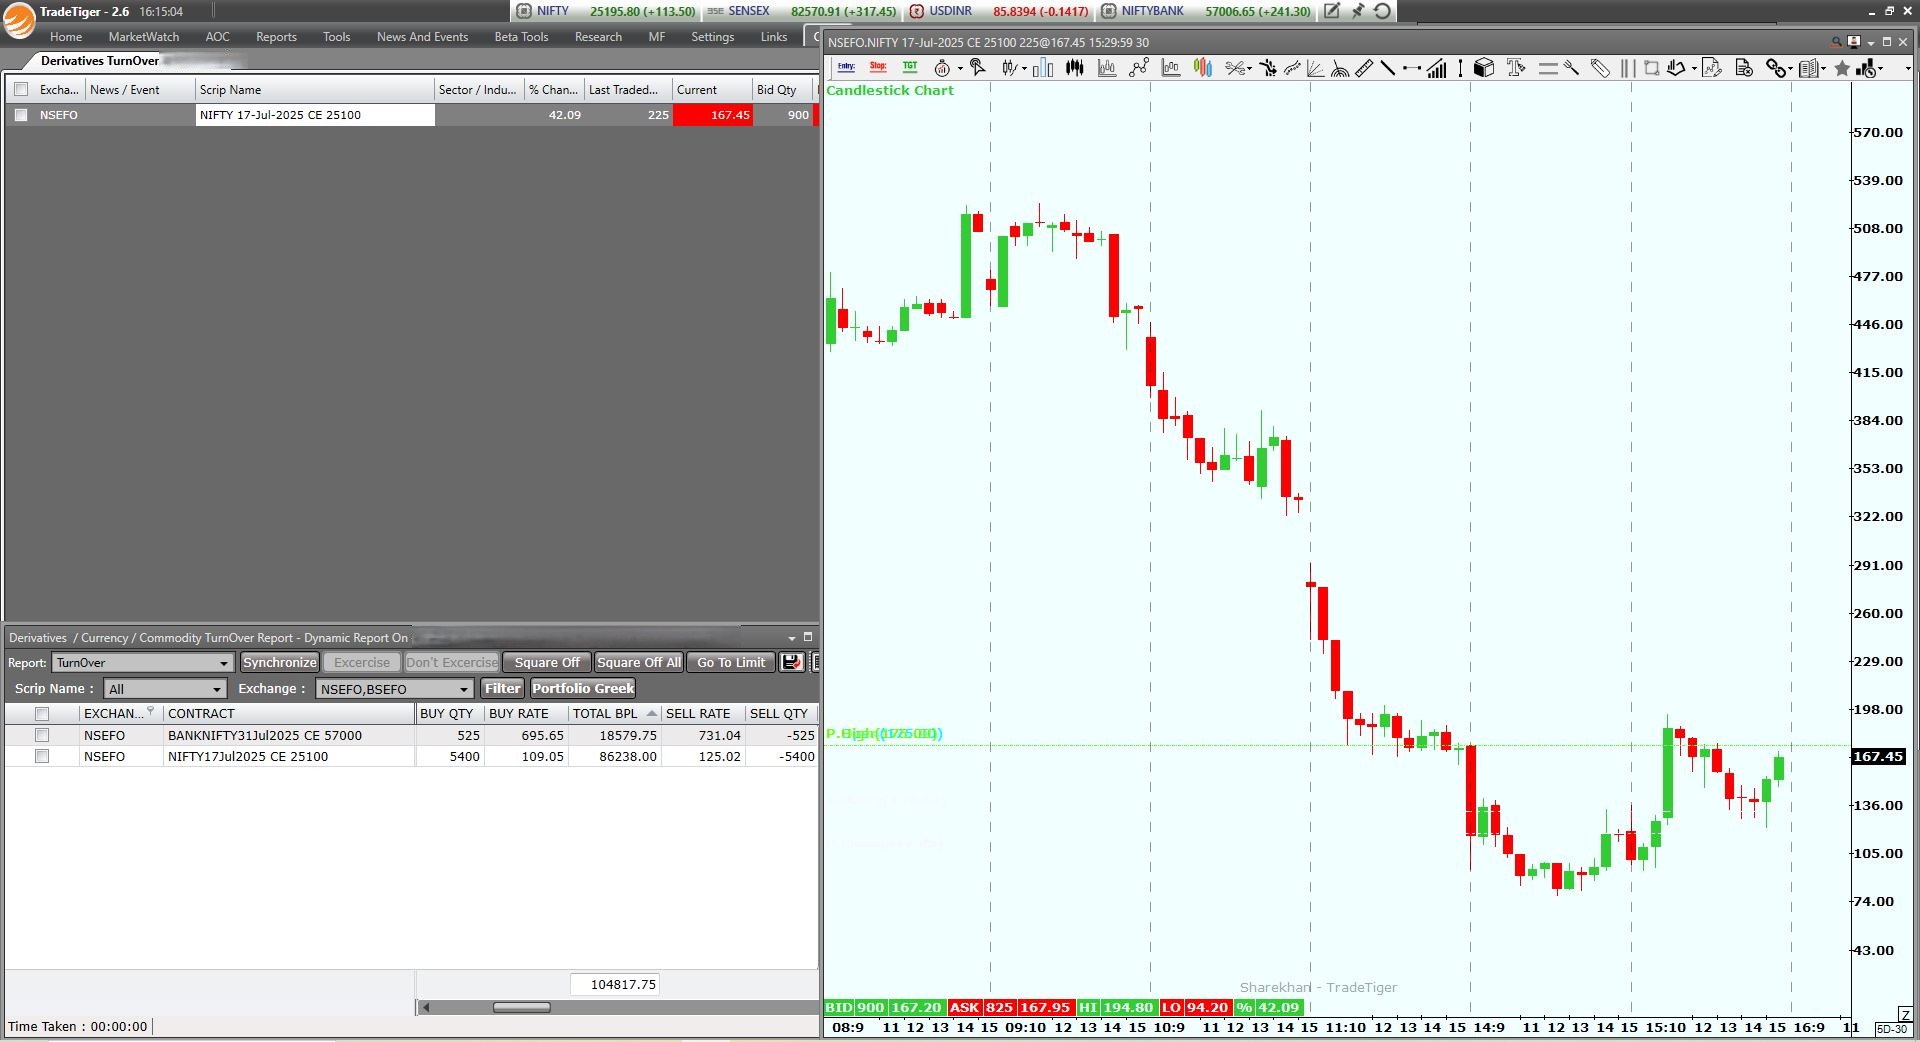
Task: Open the Report TurnOver dropdown
Action: pos(143,663)
